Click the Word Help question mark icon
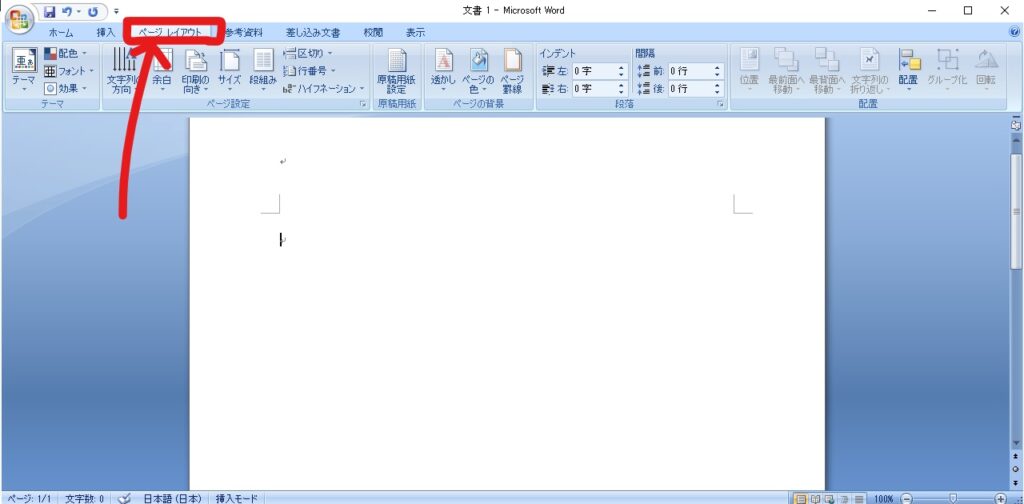The width and height of the screenshot is (1024, 504). (x=1014, y=31)
